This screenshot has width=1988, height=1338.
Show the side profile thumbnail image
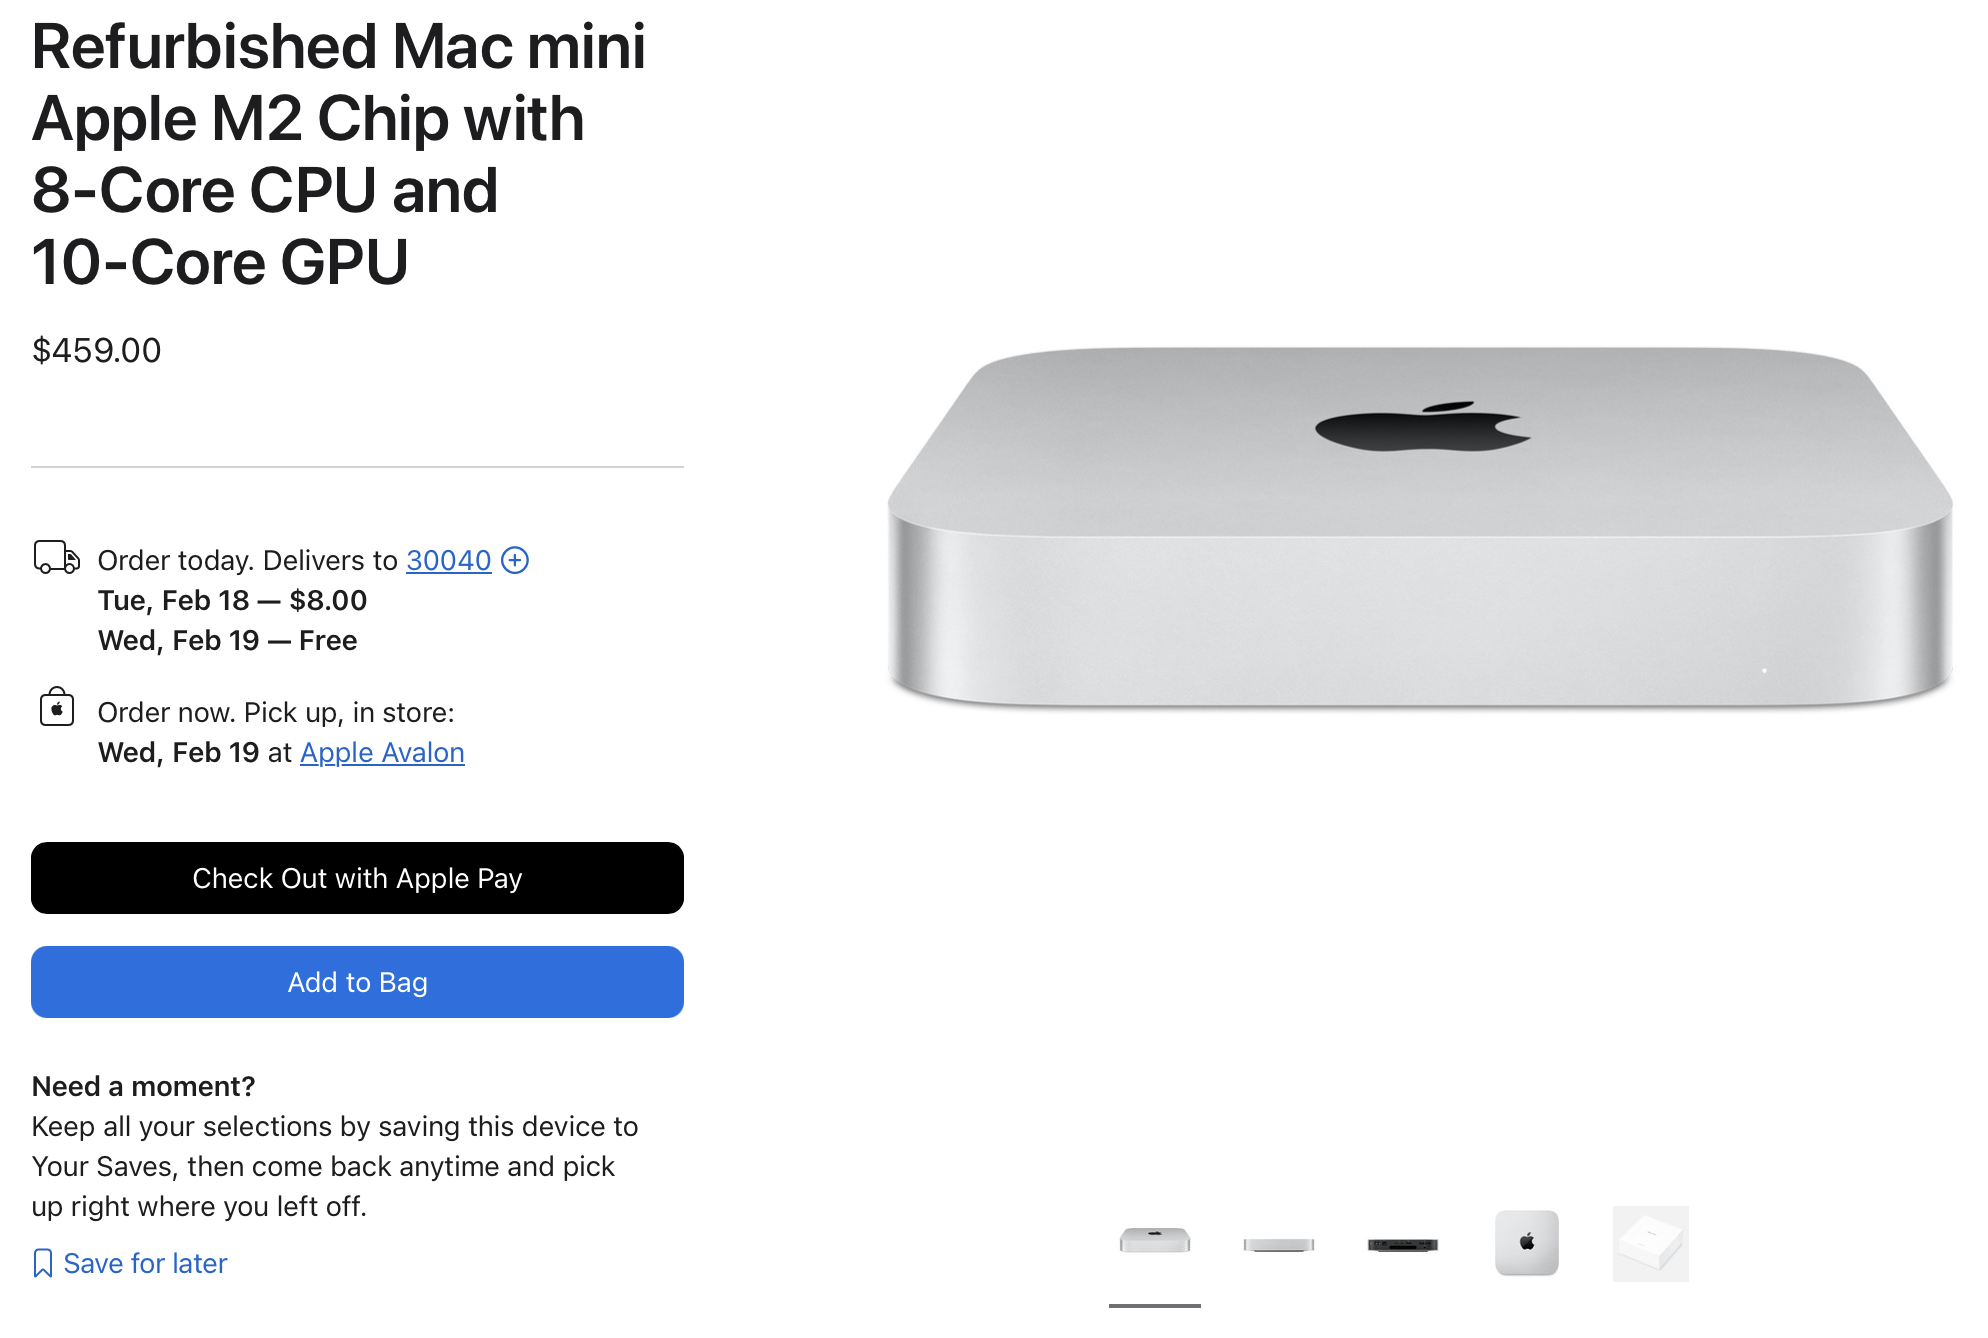pyautogui.click(x=1279, y=1245)
